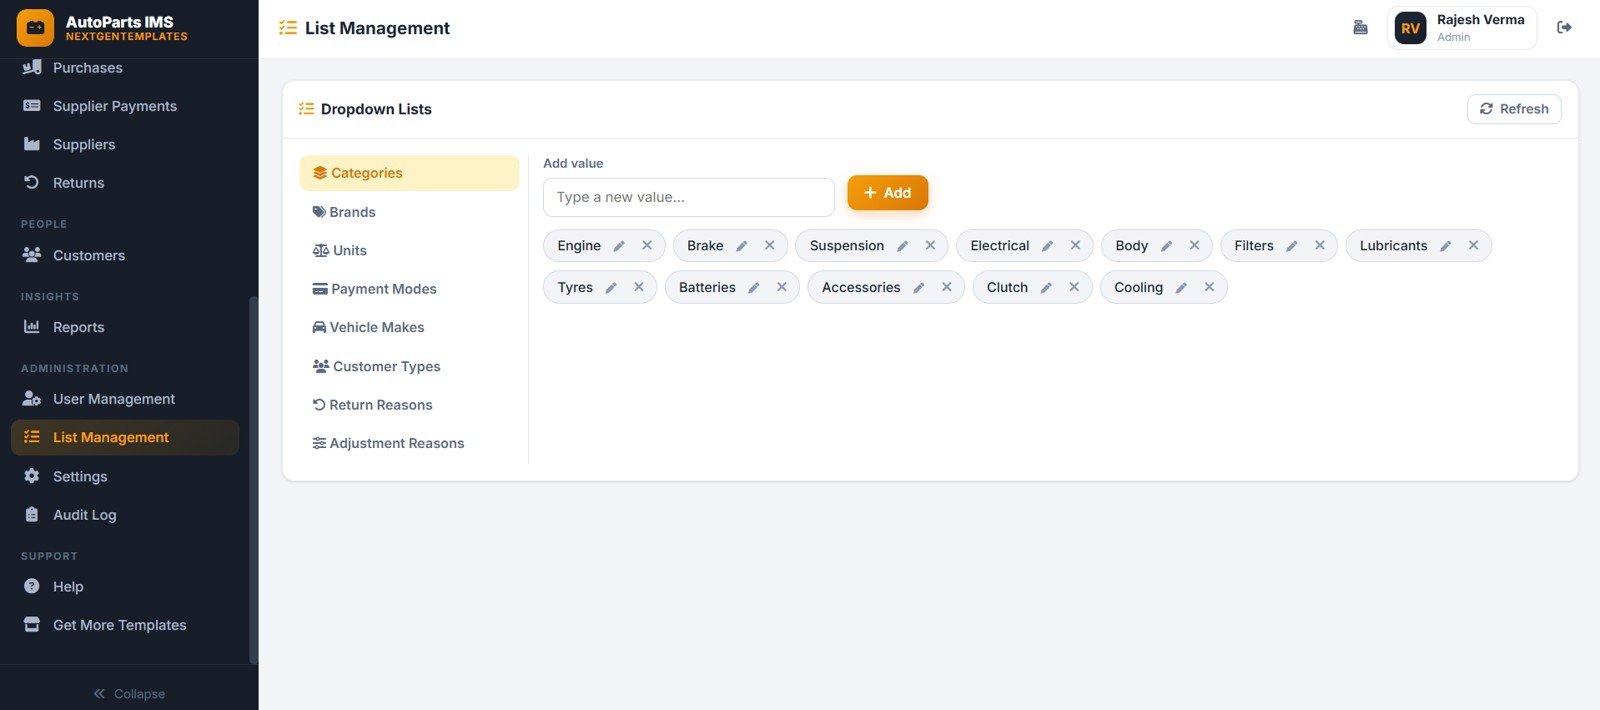1600x710 pixels.
Task: Open Returns in the sidebar
Action: [125, 183]
